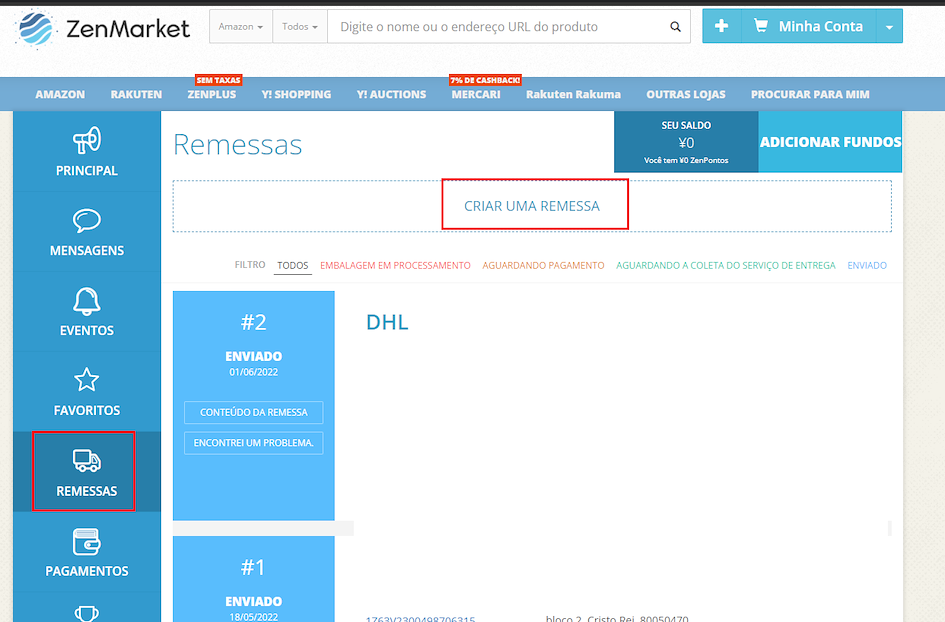The image size is (945, 622).
Task: Open the shopping cart icon
Action: (x=761, y=26)
